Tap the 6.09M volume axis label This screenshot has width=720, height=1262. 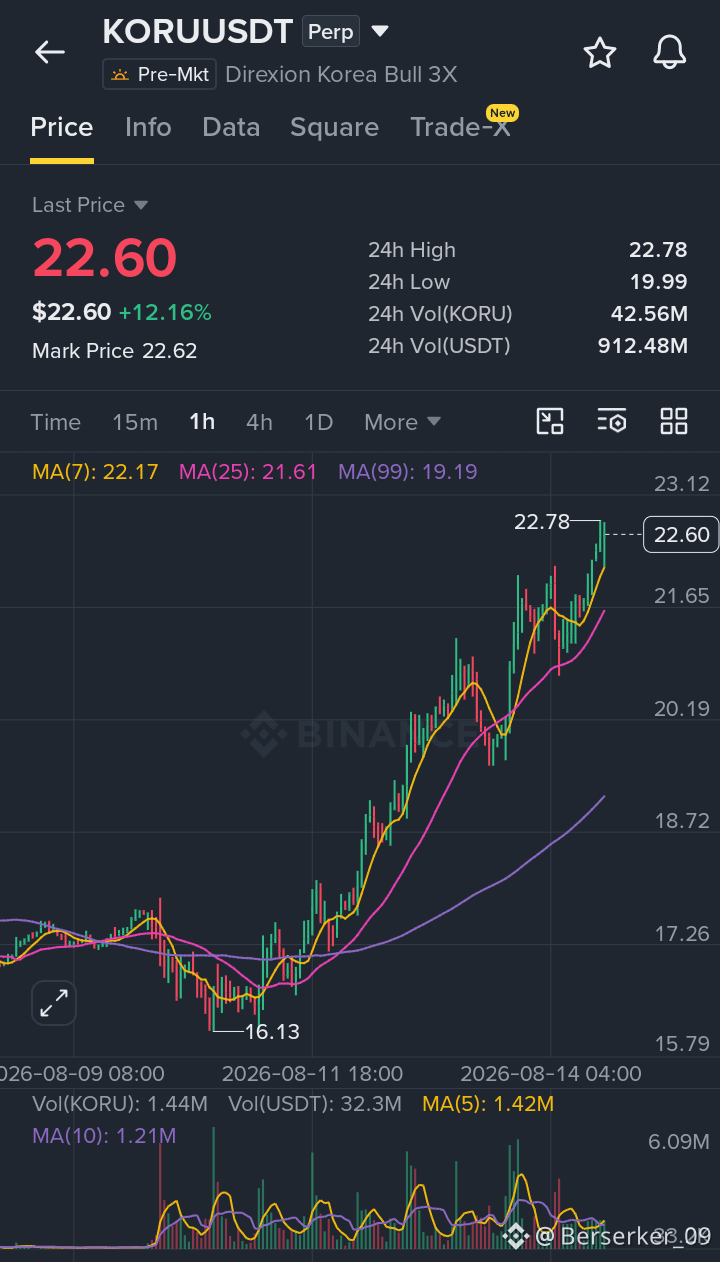[679, 1141]
